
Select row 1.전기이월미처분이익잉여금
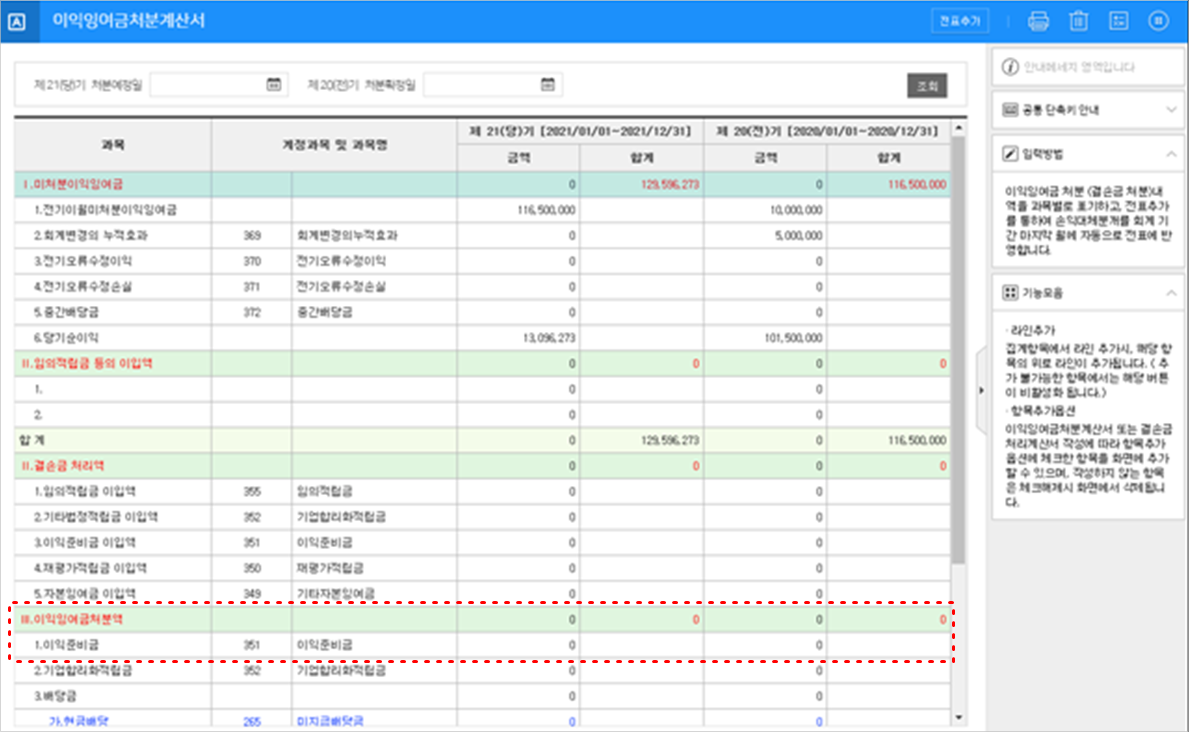click(105, 210)
